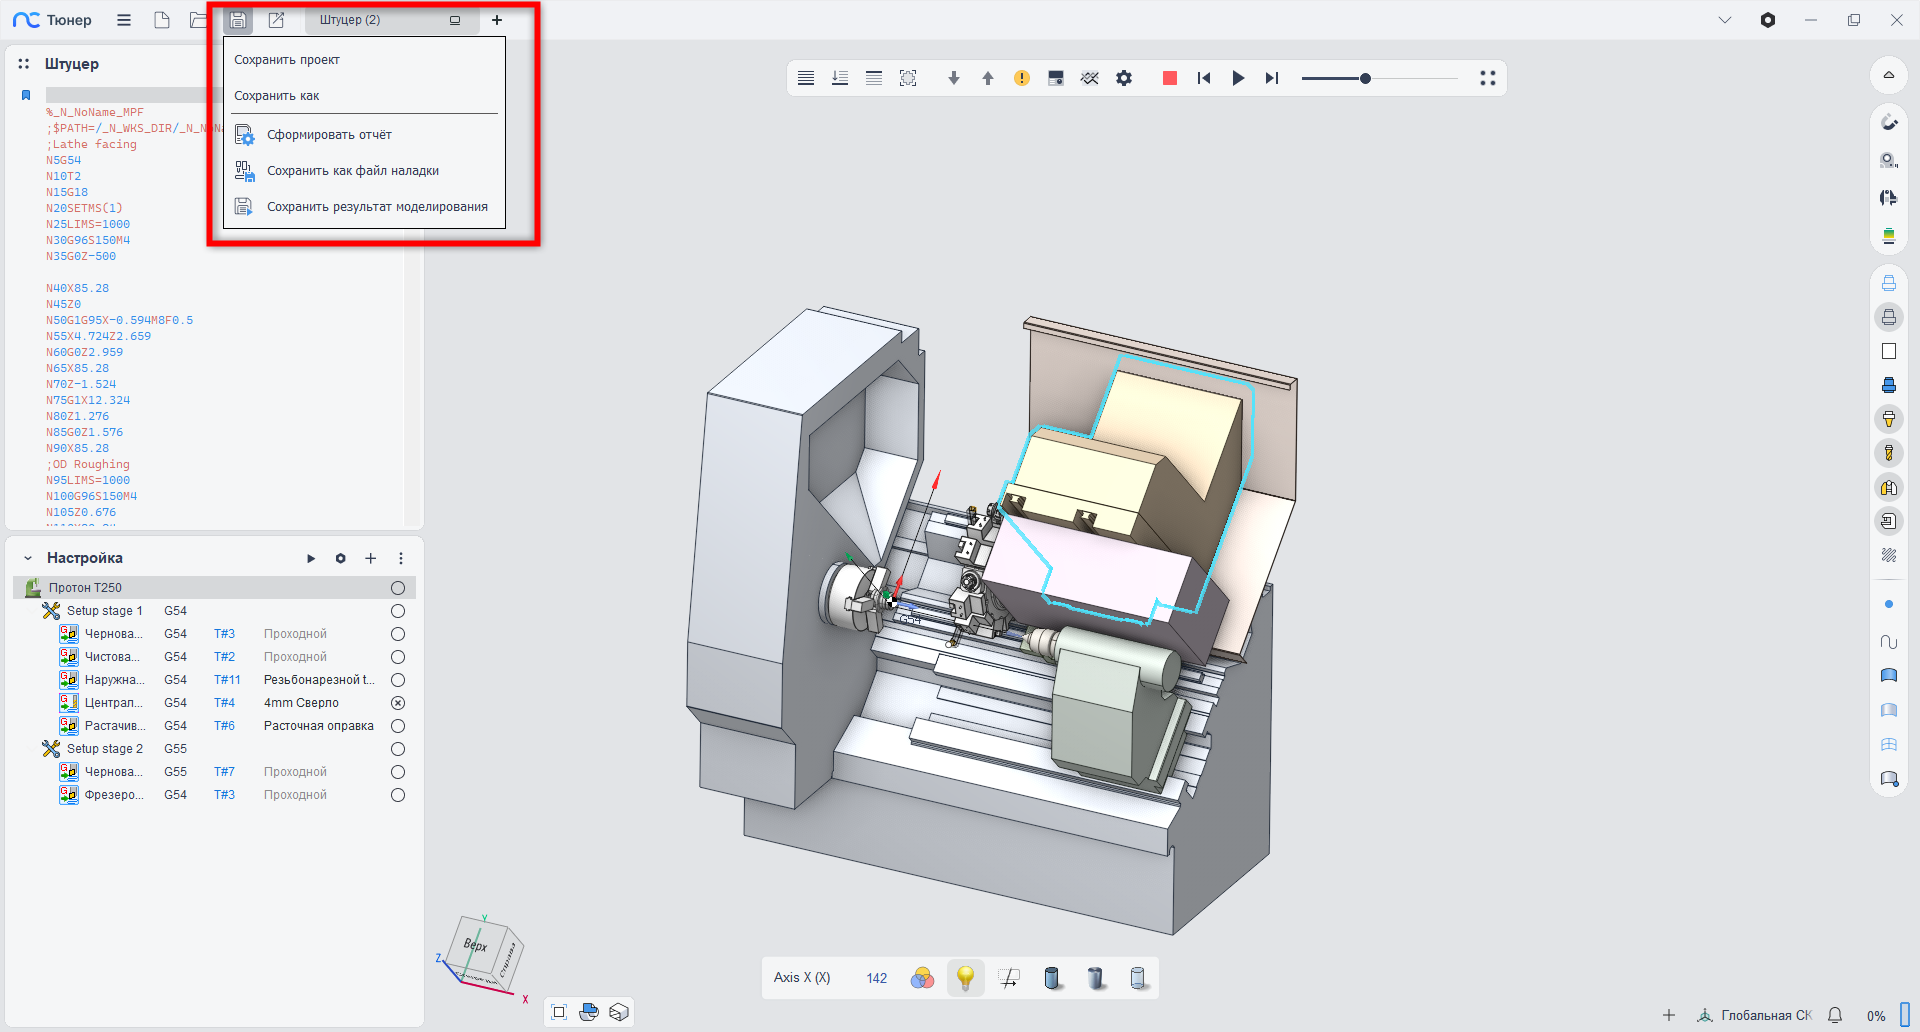This screenshot has width=1920, height=1032.
Task: Click the yellow warning icon in toolbar
Action: pos(1021,78)
